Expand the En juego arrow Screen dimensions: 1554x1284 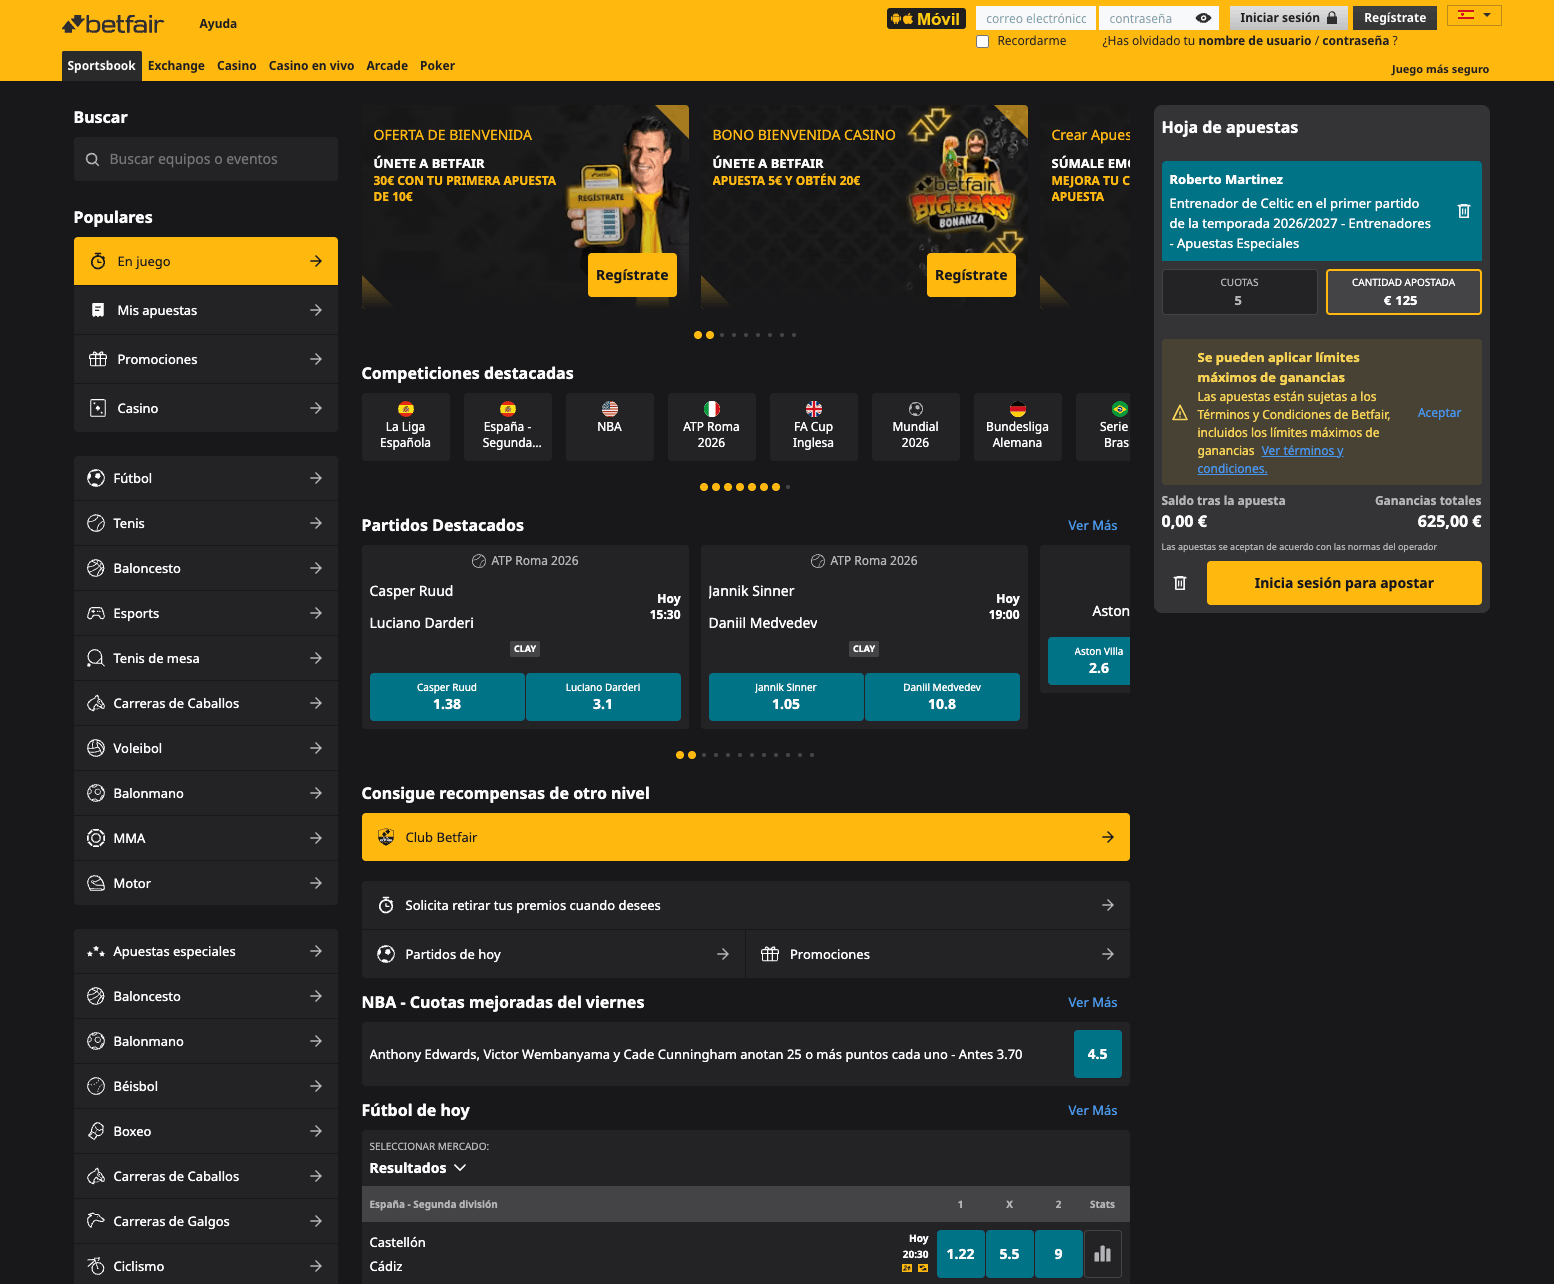click(x=316, y=261)
